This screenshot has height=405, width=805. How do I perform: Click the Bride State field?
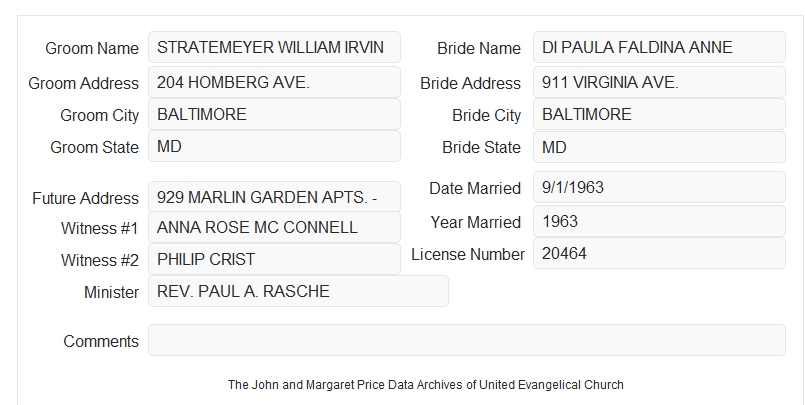659,147
